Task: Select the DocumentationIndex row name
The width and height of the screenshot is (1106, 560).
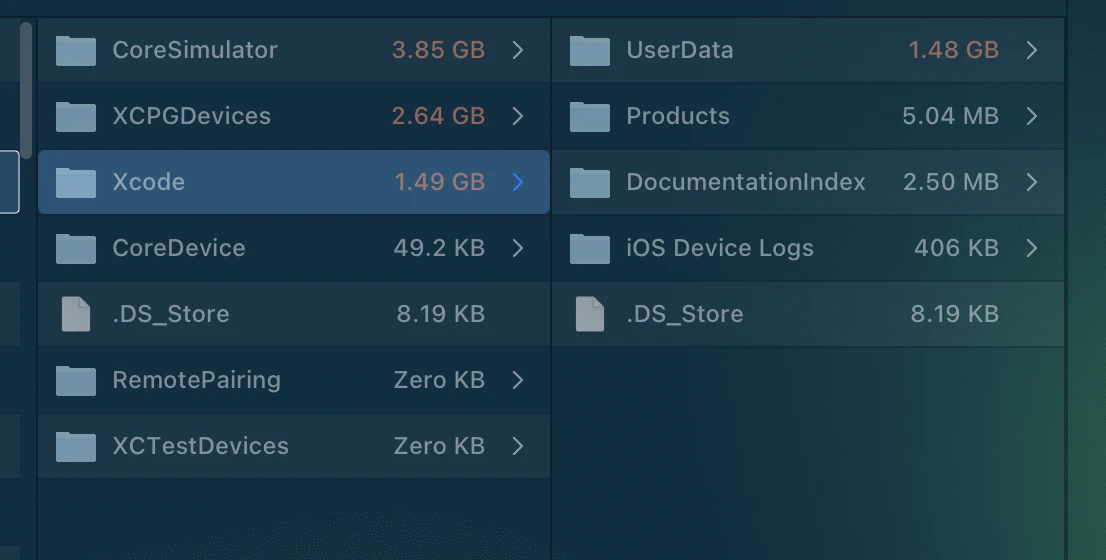Action: [746, 182]
